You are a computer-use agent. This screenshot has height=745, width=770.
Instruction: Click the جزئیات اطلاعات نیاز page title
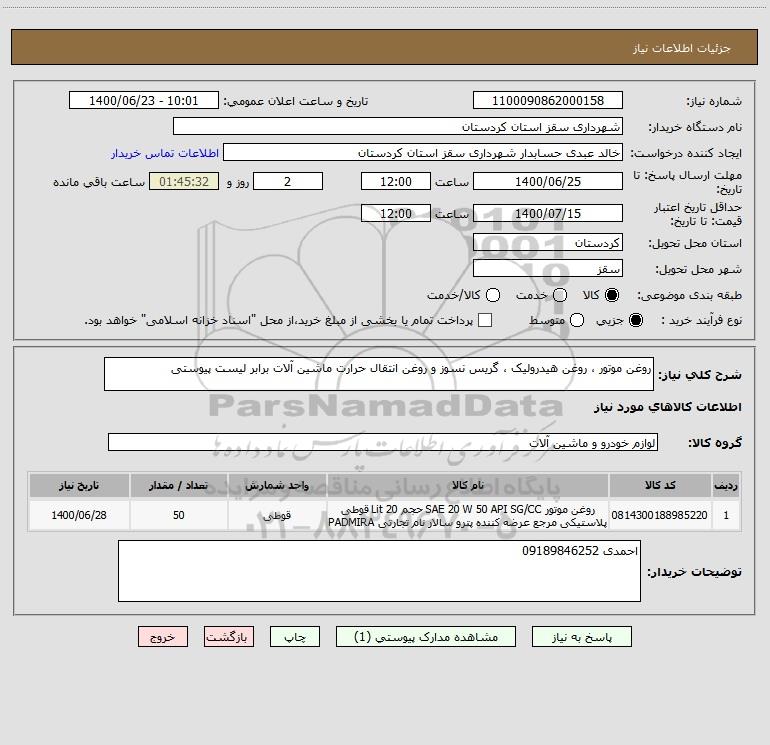[x=682, y=48]
